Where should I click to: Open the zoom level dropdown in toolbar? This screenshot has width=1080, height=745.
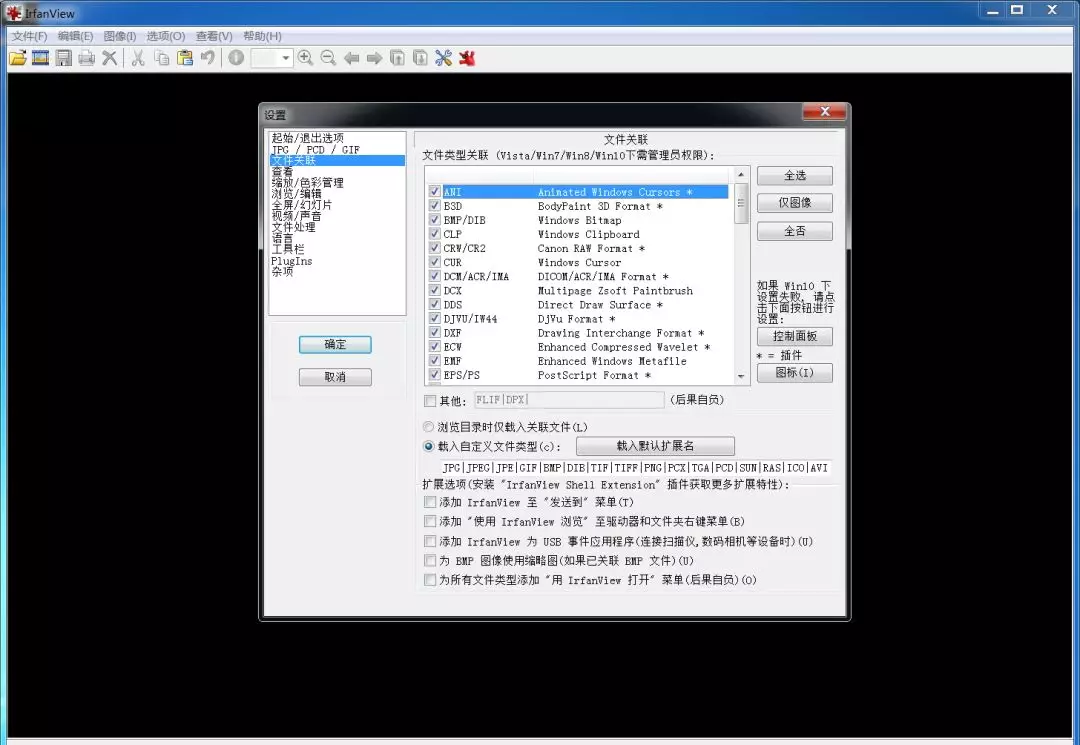tap(286, 59)
